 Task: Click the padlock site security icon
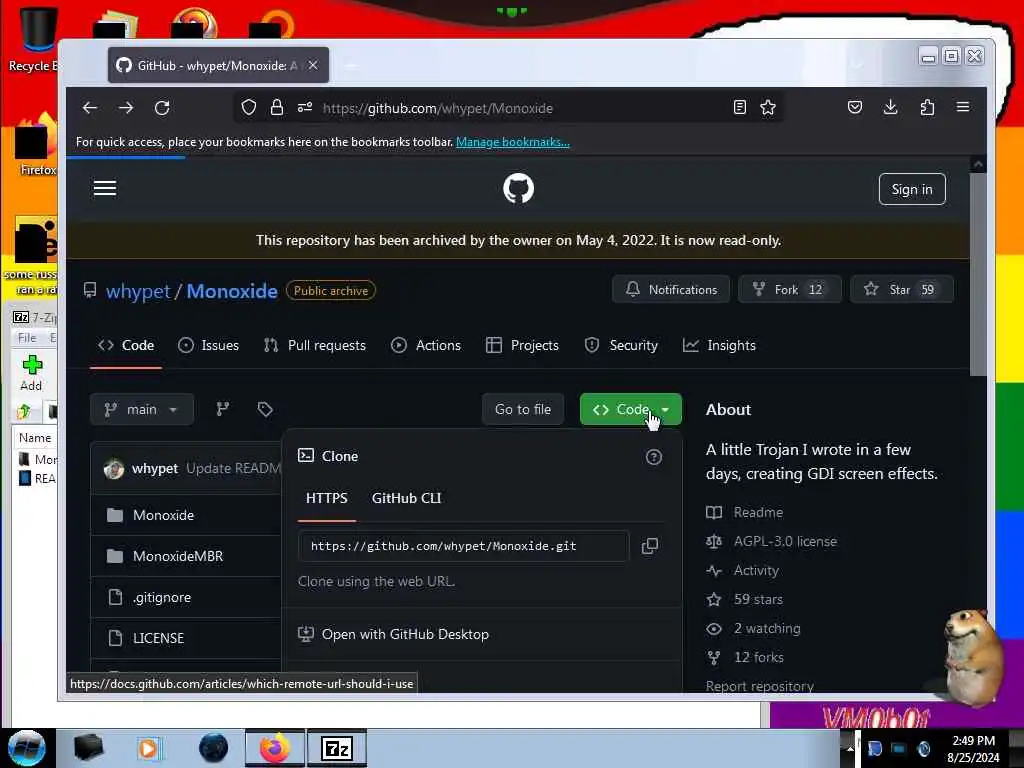coord(277,108)
